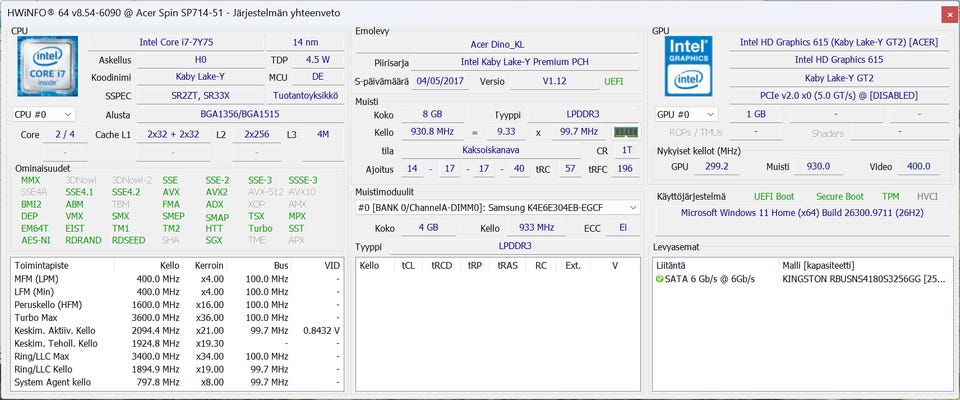Click the Intel Kaby Lake-Y Premium PCH field

tap(525, 62)
